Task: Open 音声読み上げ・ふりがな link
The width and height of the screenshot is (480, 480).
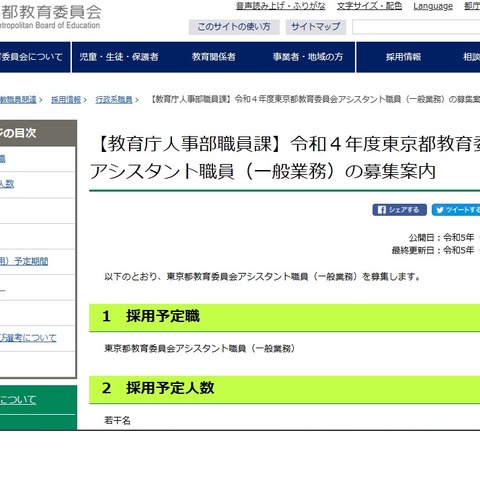Action: coord(281,6)
